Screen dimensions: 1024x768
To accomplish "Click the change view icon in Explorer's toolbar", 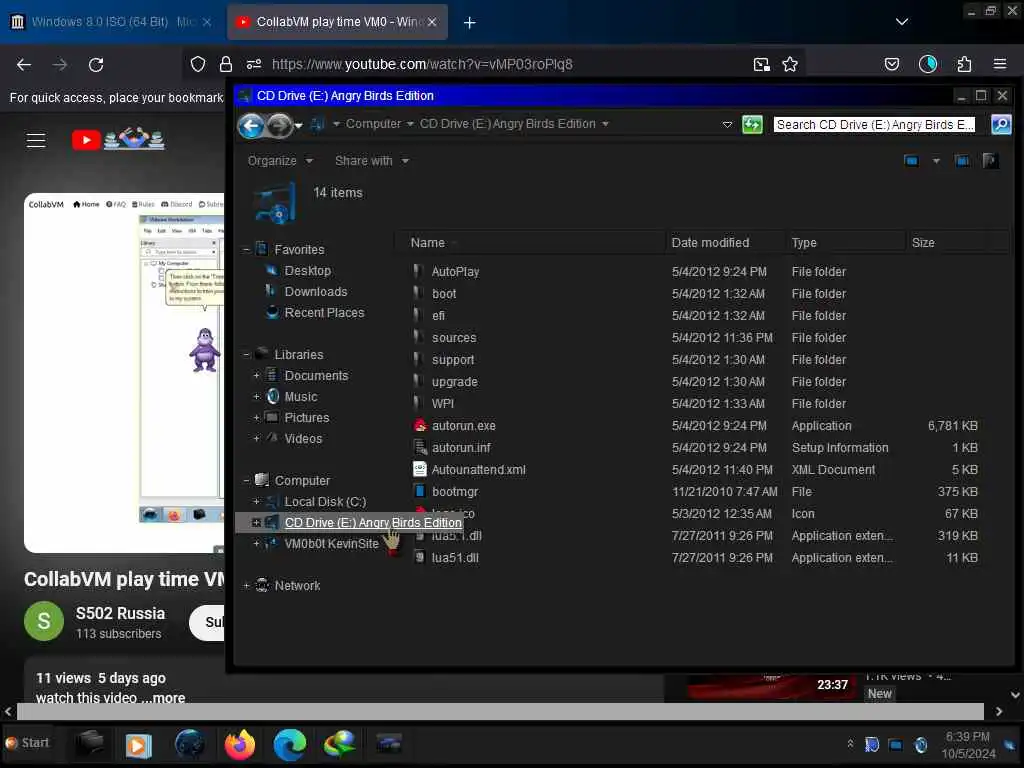I will 911,161.
